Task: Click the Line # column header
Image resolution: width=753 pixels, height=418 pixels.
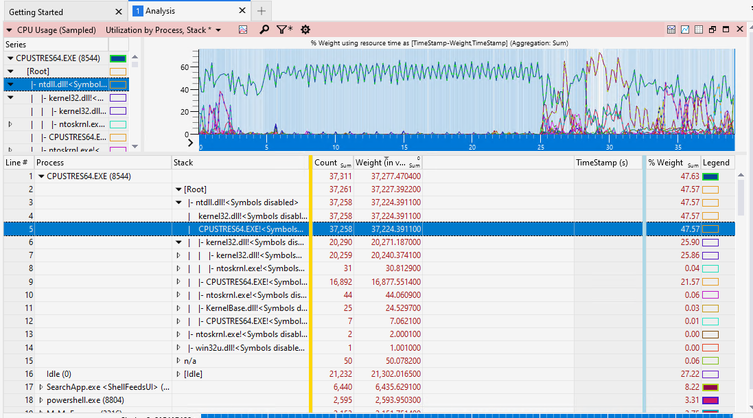Action: 18,162
